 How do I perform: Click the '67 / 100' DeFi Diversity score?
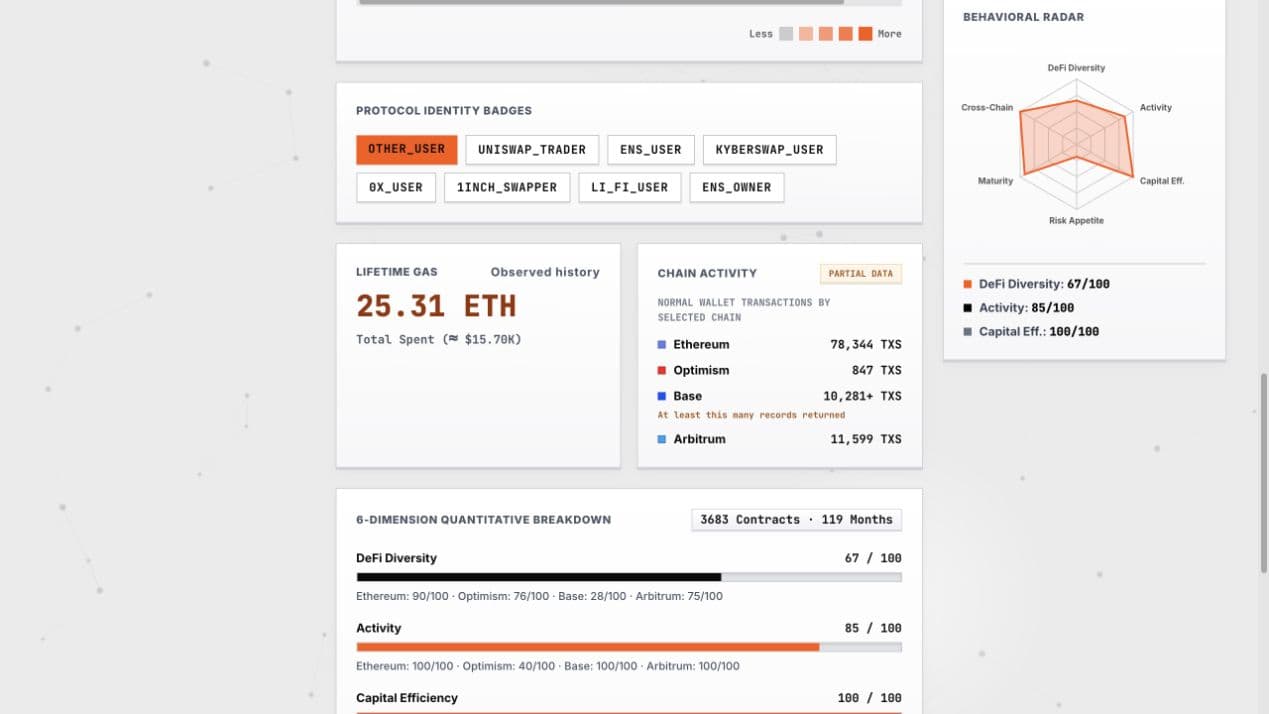(873, 559)
